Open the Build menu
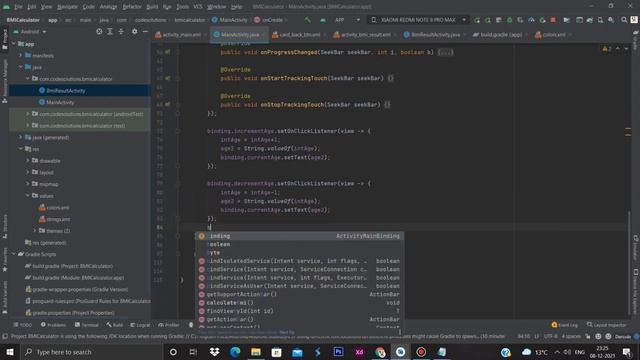640x360 pixels. point(152,7)
